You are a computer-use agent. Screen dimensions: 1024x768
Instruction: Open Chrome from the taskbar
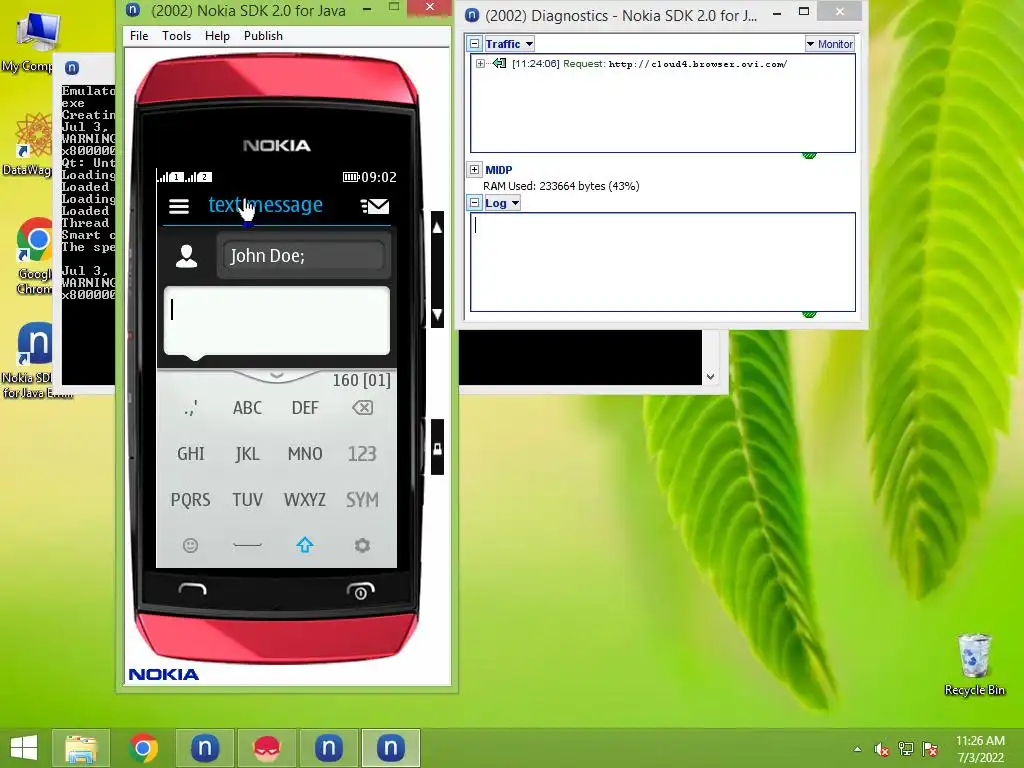[x=143, y=748]
